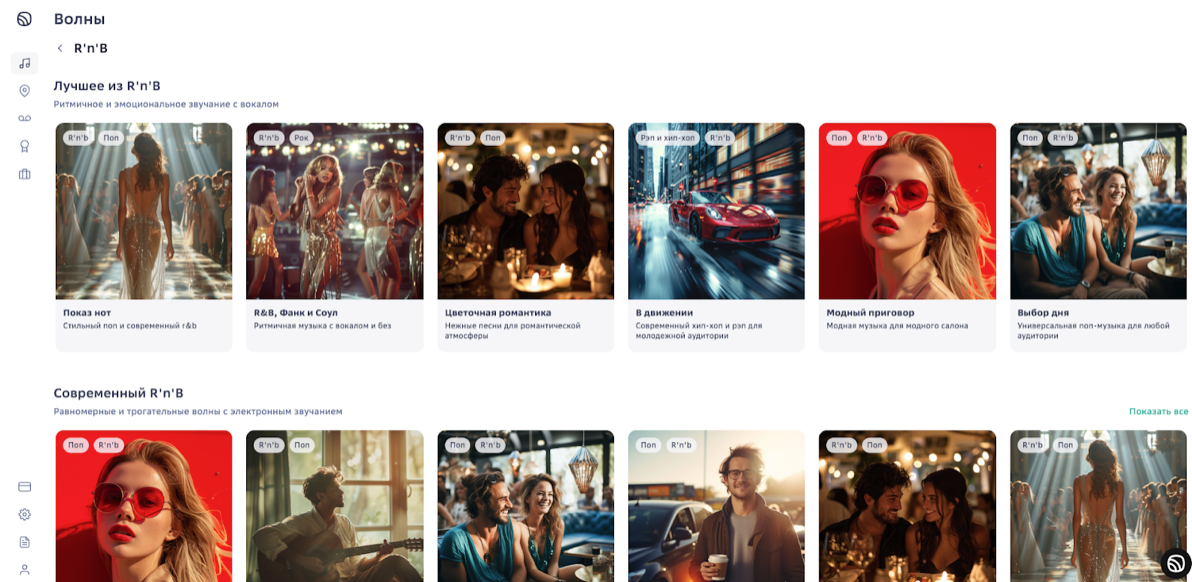The height and width of the screenshot is (582, 1192).
Task: Open the man with coffee cup card
Action: coord(716,507)
